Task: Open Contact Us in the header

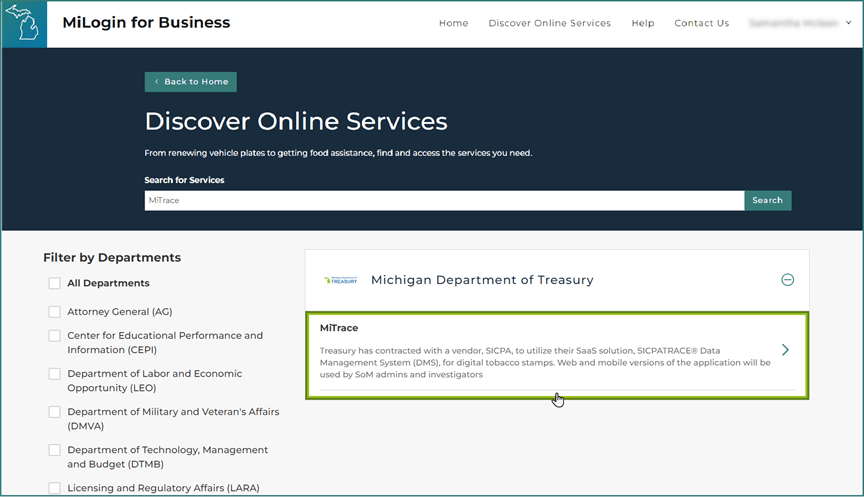Action: coord(701,23)
